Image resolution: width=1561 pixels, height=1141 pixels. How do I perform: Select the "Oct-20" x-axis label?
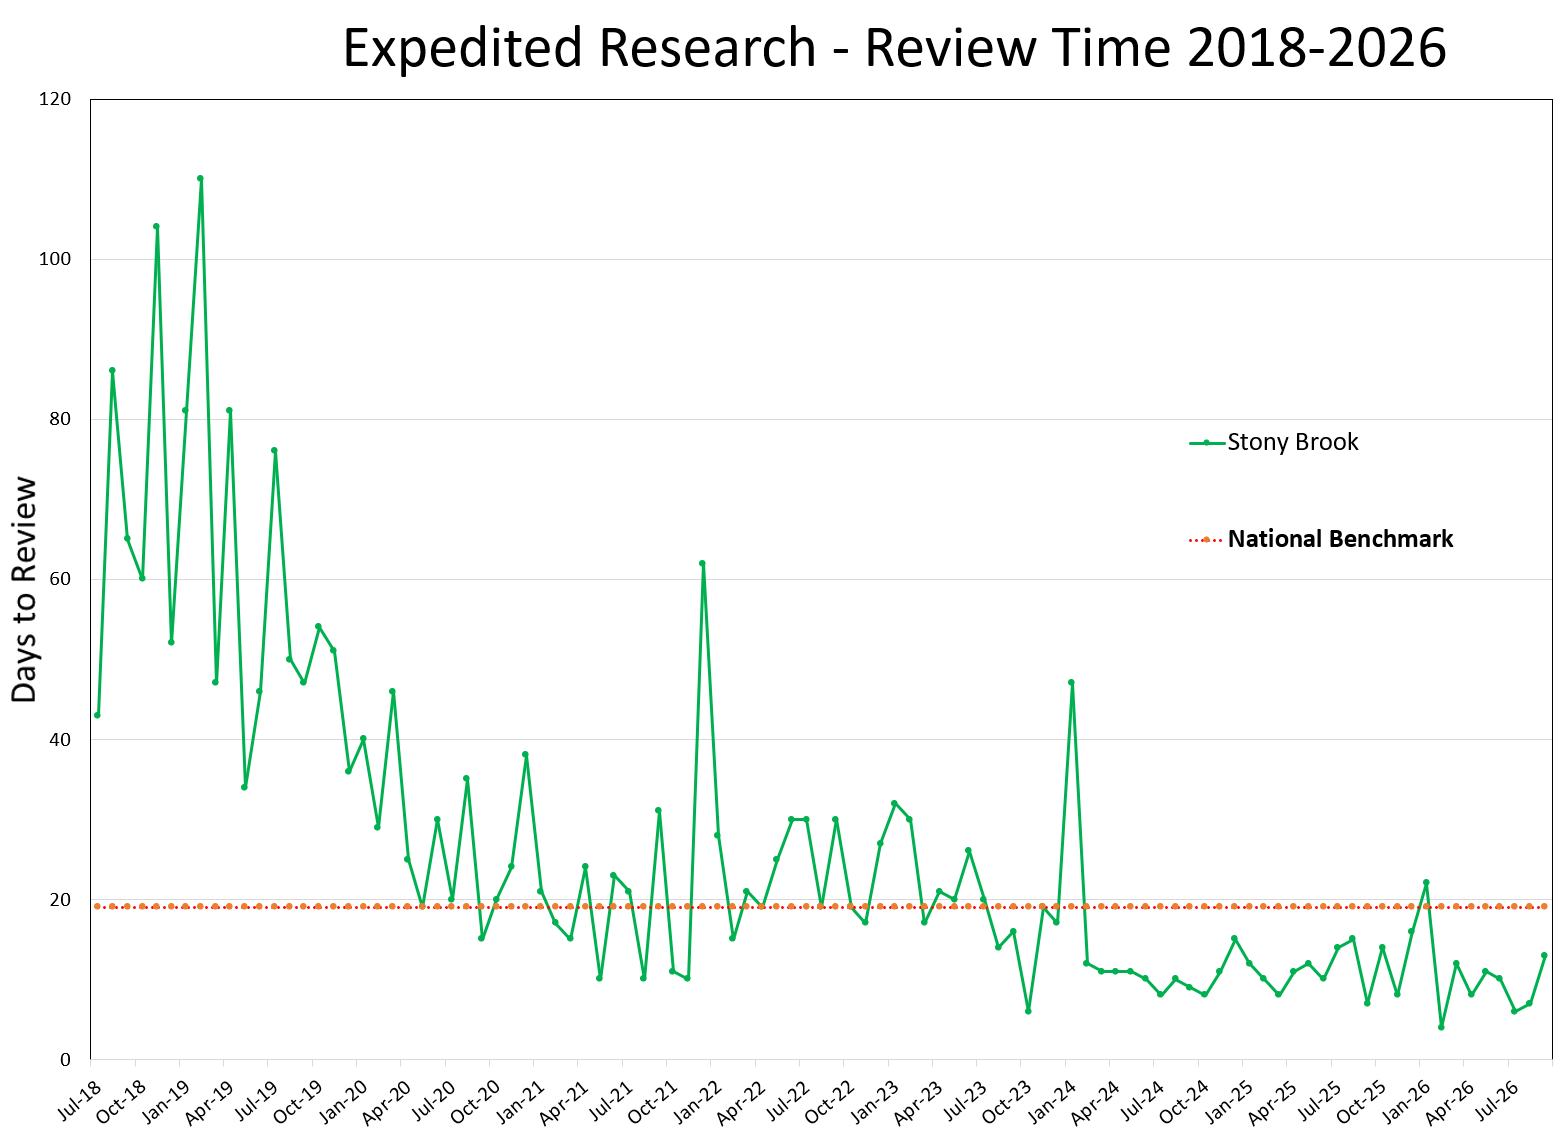point(476,1101)
